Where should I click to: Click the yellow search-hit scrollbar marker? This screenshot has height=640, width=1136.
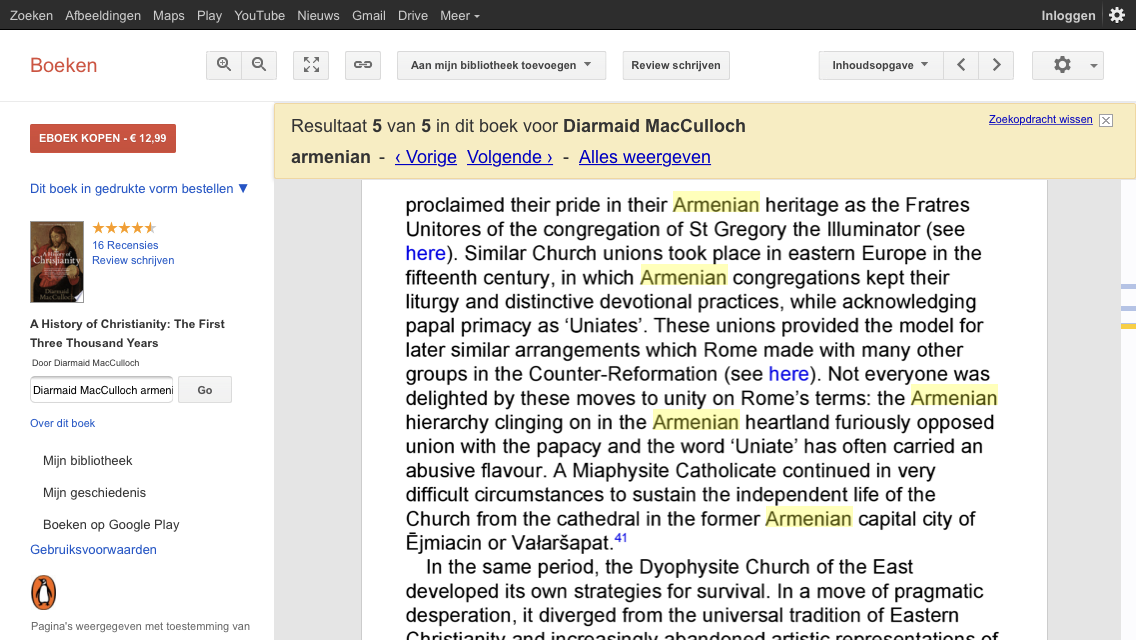click(1128, 327)
